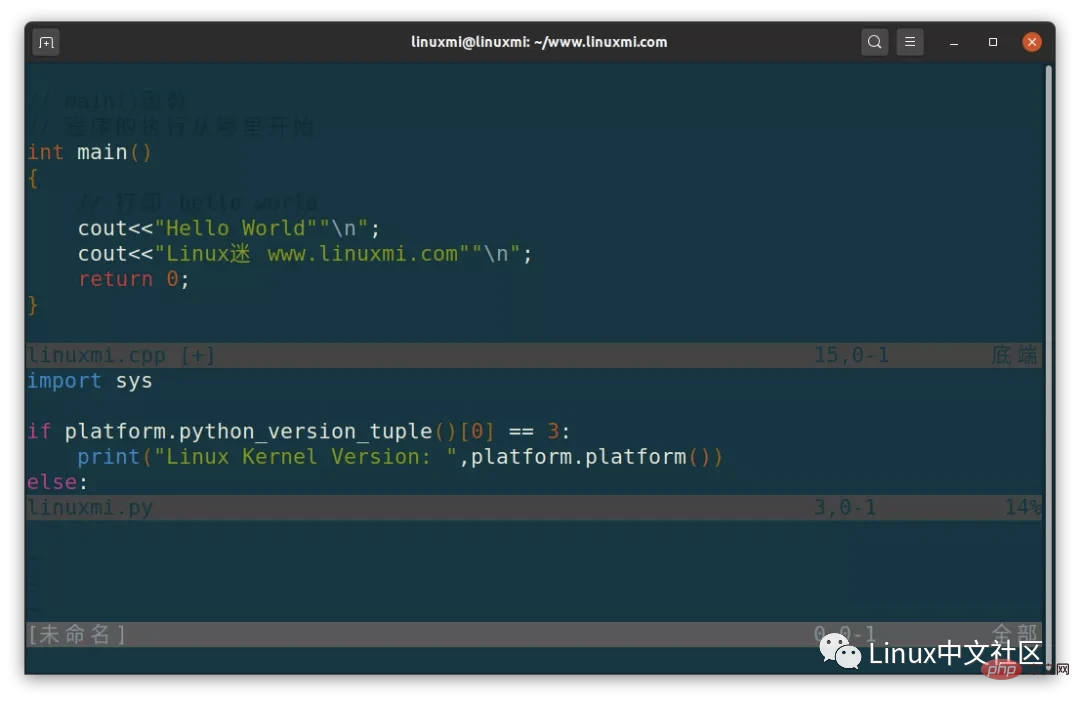Click the 'else:' line
Image resolution: width=1080 pixels, height=702 pixels.
58,482
